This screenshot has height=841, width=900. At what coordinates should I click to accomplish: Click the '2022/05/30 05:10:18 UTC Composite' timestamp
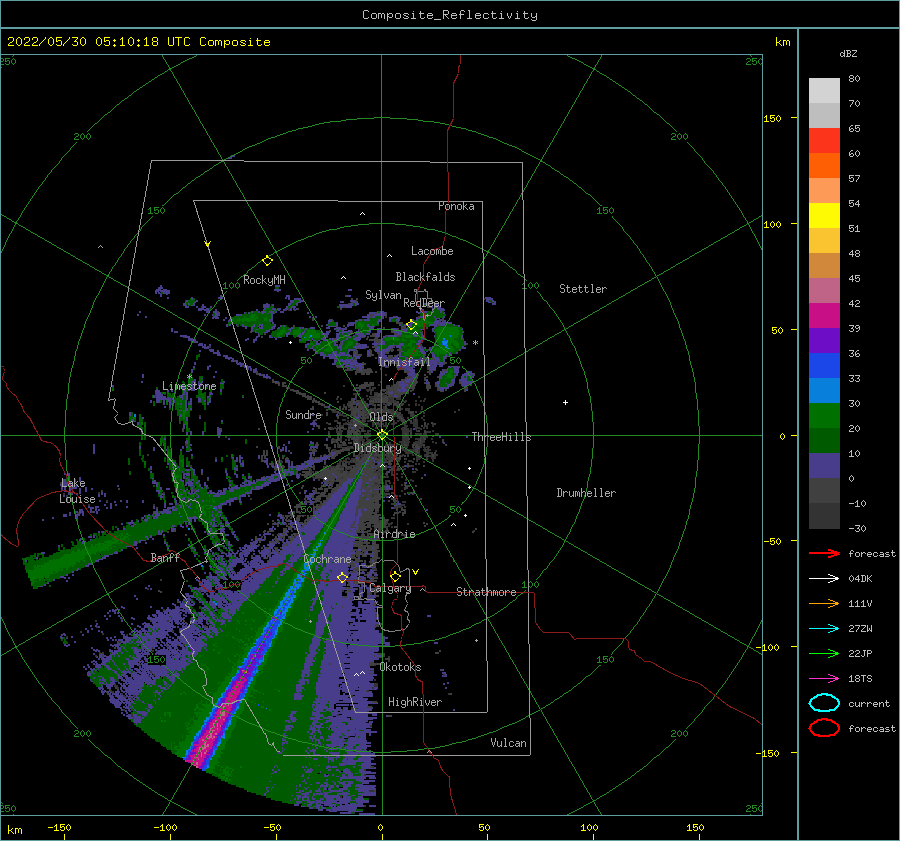(138, 42)
